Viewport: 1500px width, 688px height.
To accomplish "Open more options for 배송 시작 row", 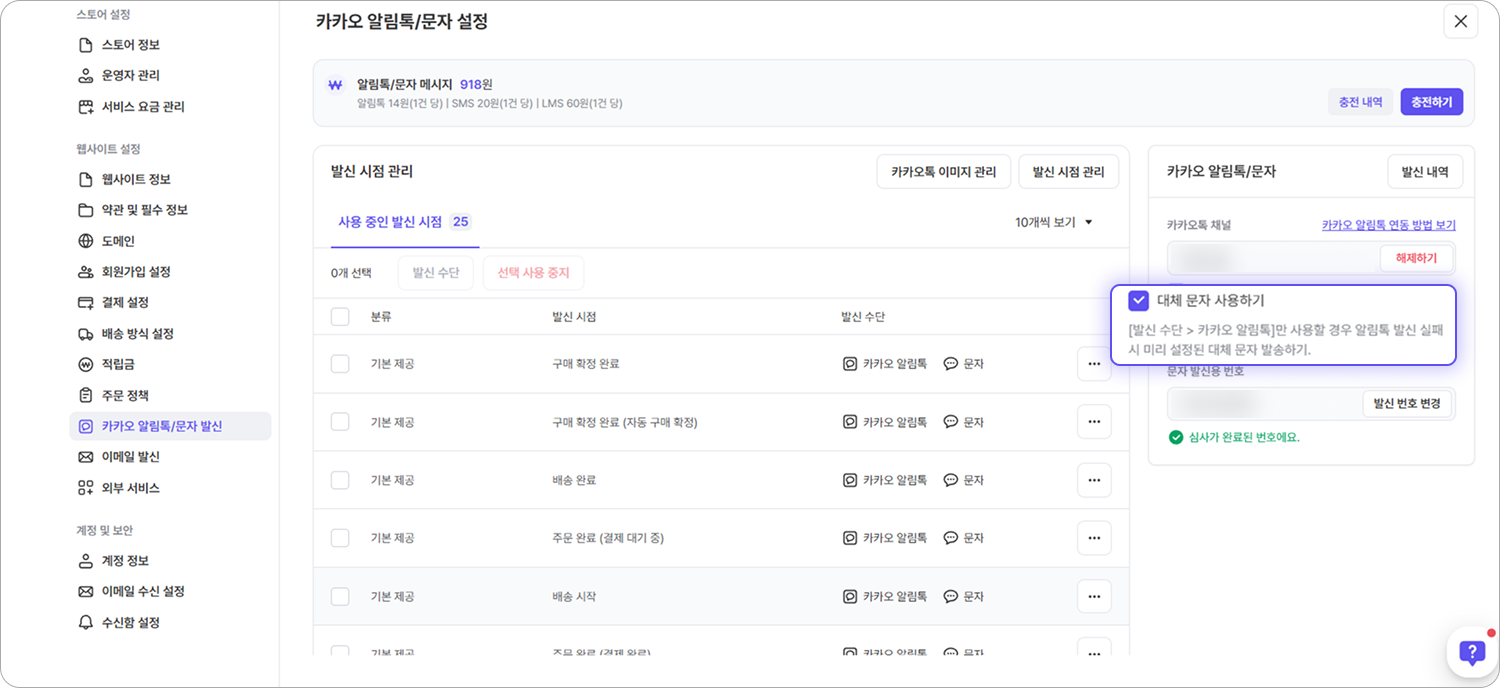I will (x=1094, y=596).
